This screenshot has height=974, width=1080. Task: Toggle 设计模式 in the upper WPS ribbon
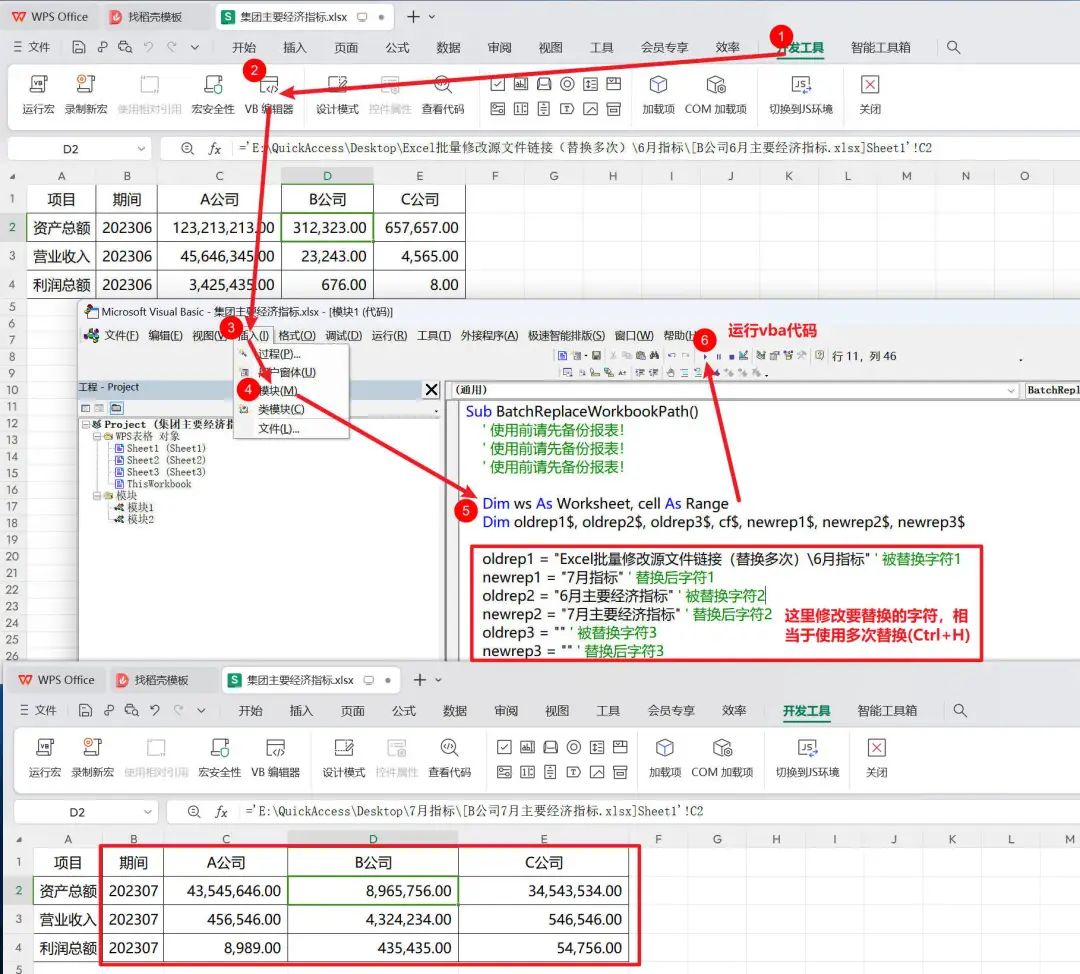tap(337, 94)
